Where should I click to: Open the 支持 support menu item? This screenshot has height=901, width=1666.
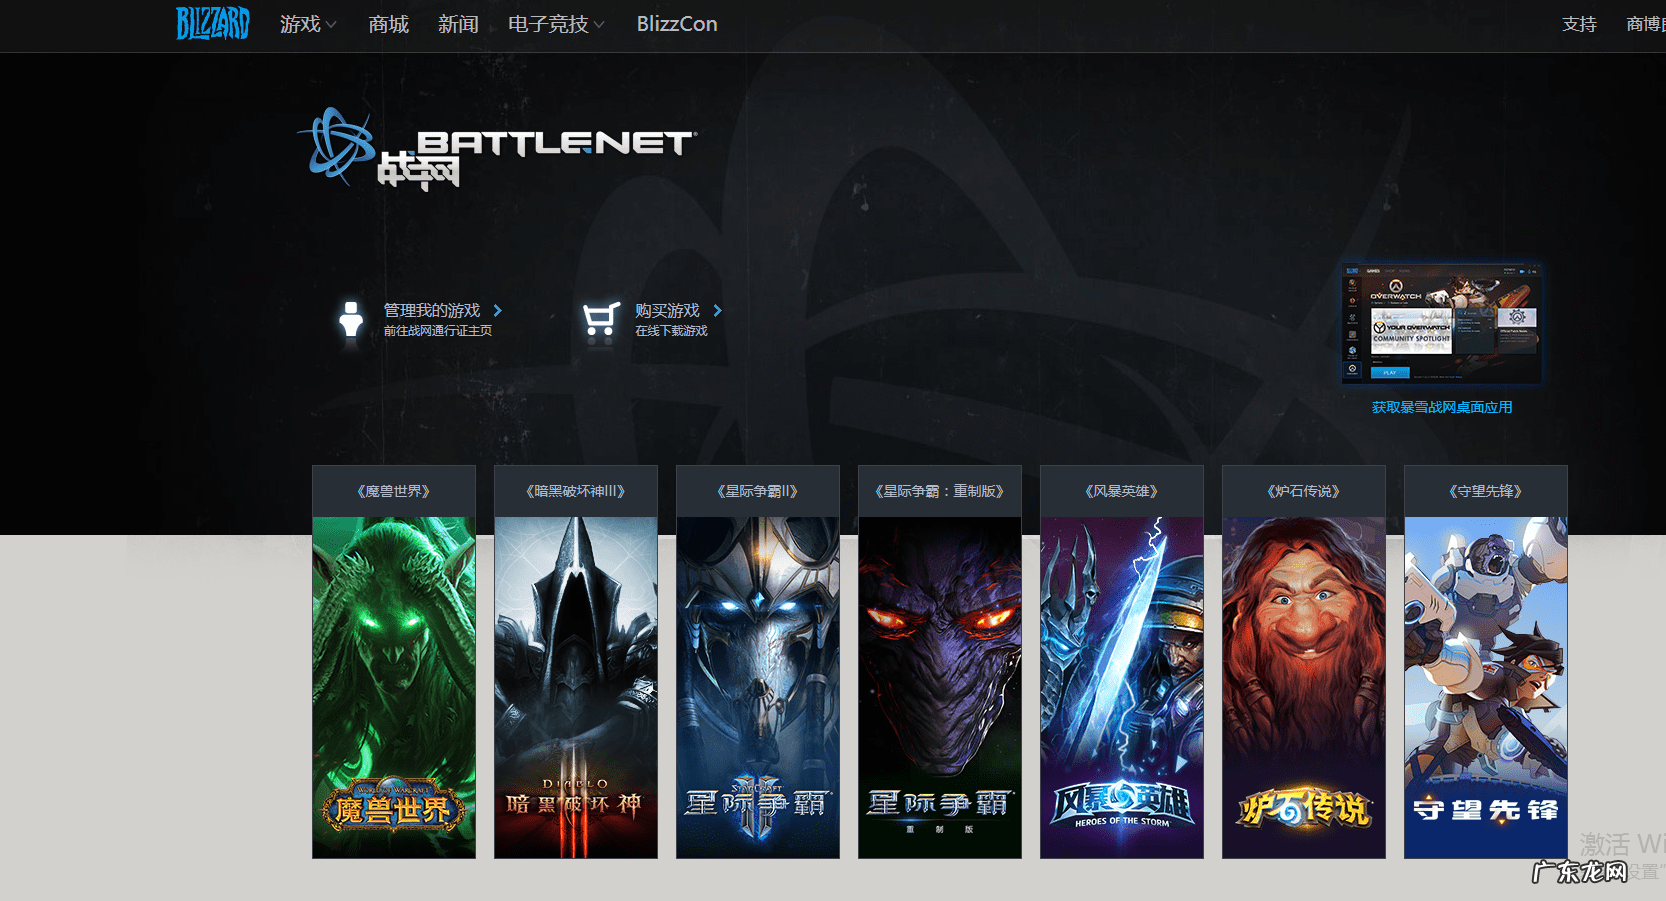tap(1580, 24)
